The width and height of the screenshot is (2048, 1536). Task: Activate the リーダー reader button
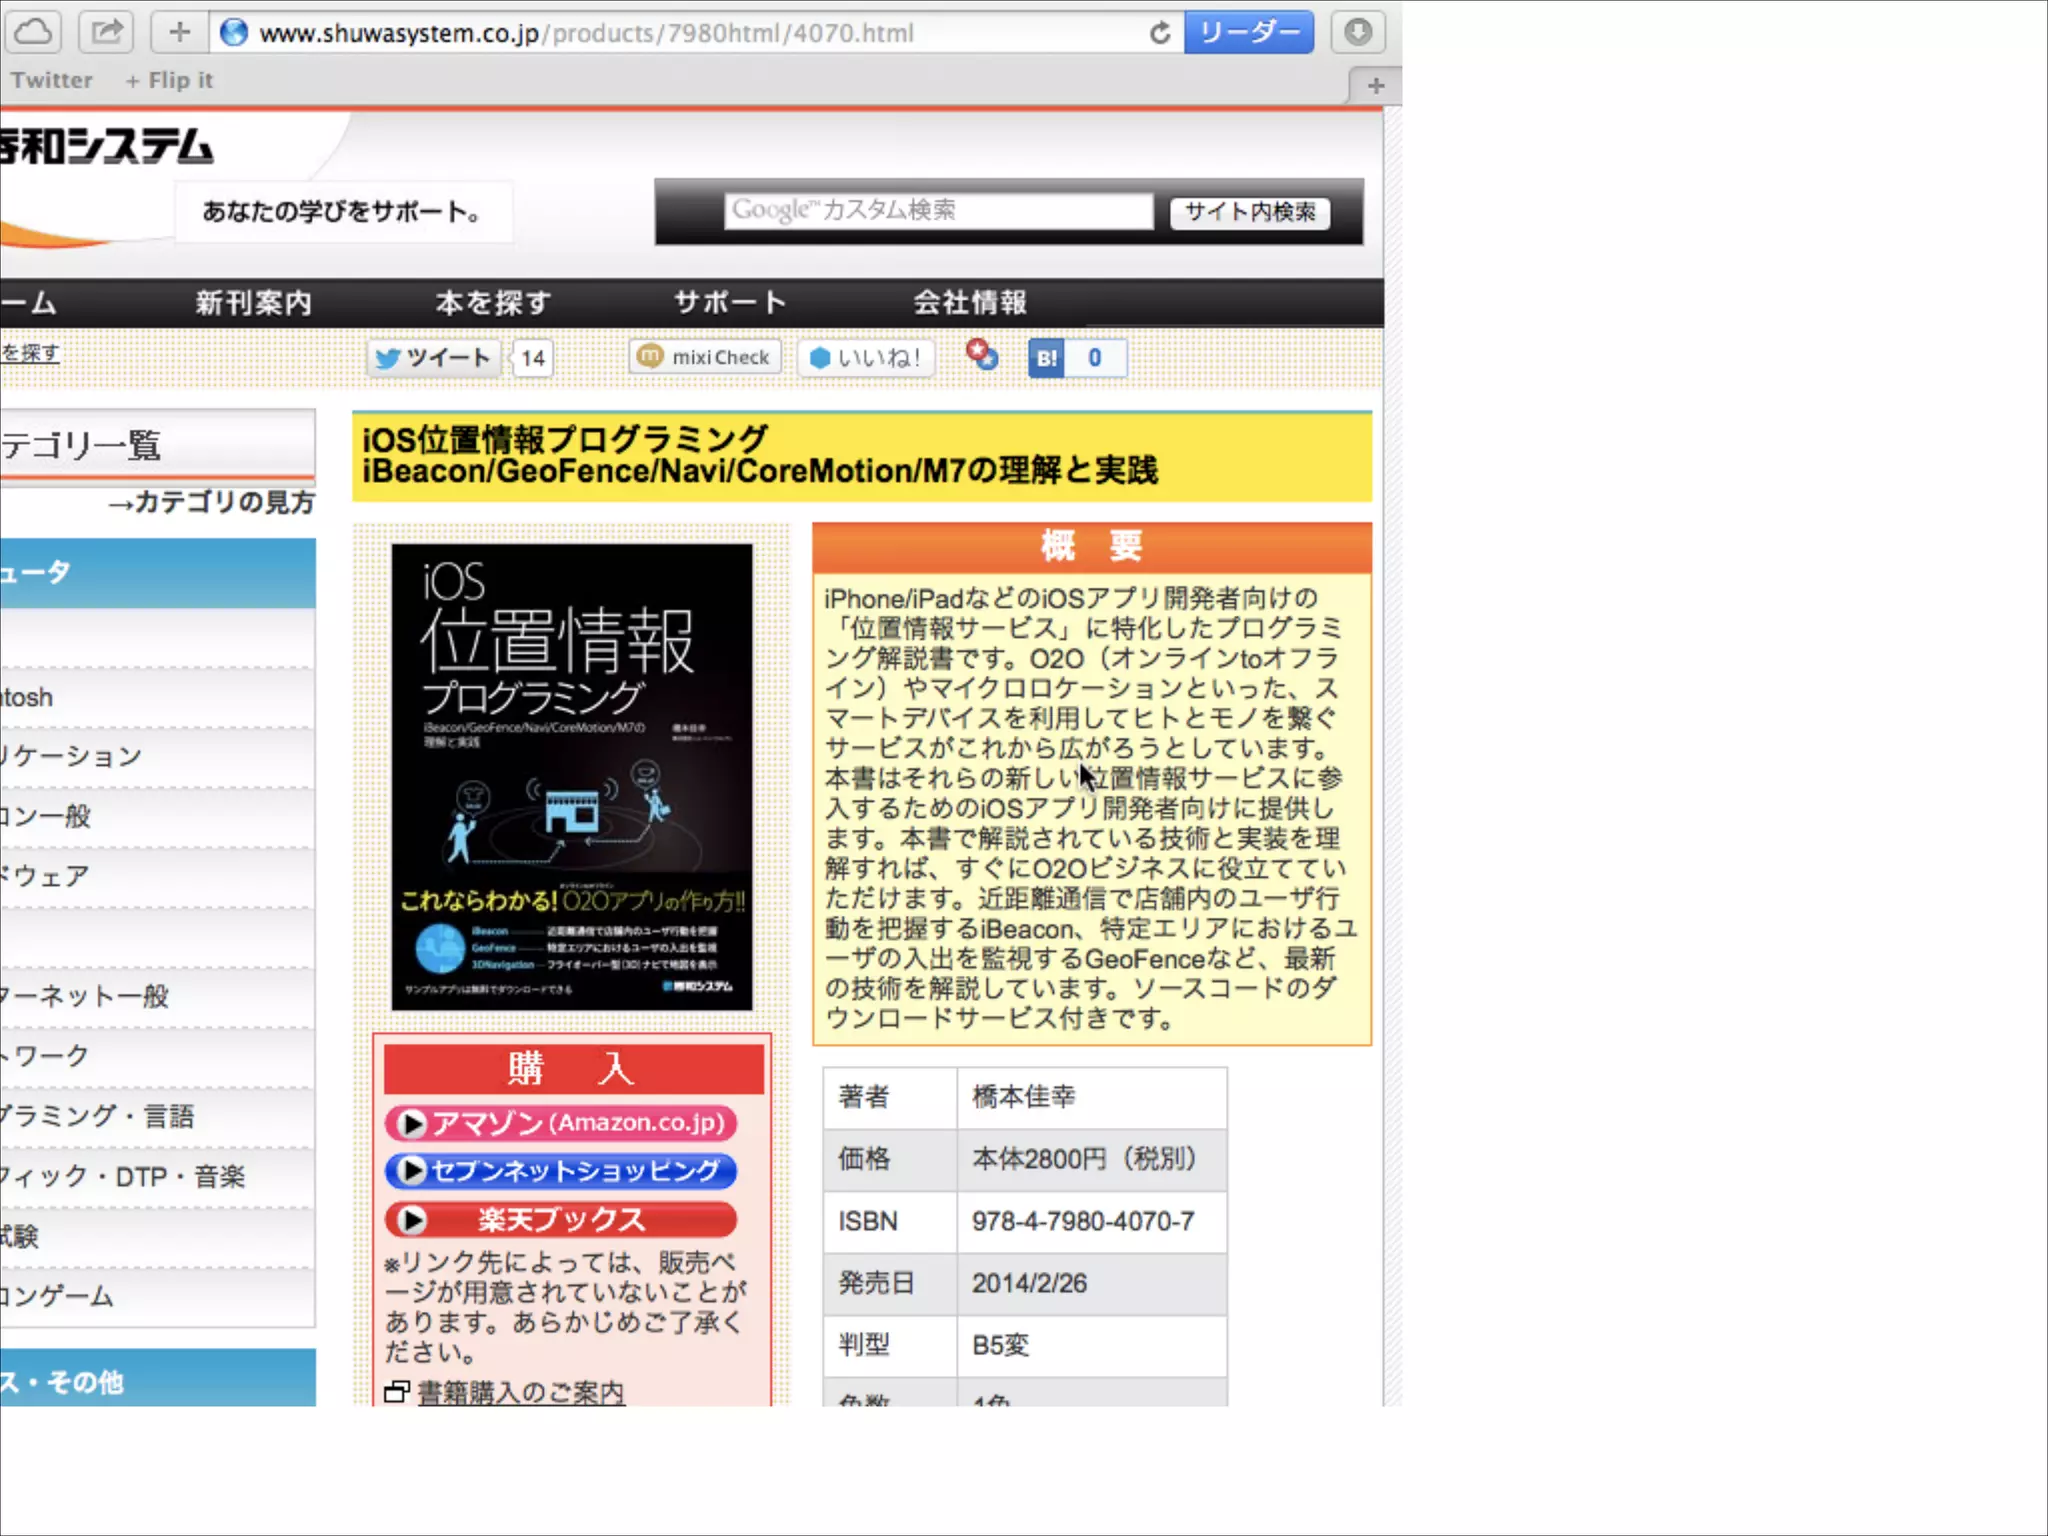pyautogui.click(x=1249, y=32)
